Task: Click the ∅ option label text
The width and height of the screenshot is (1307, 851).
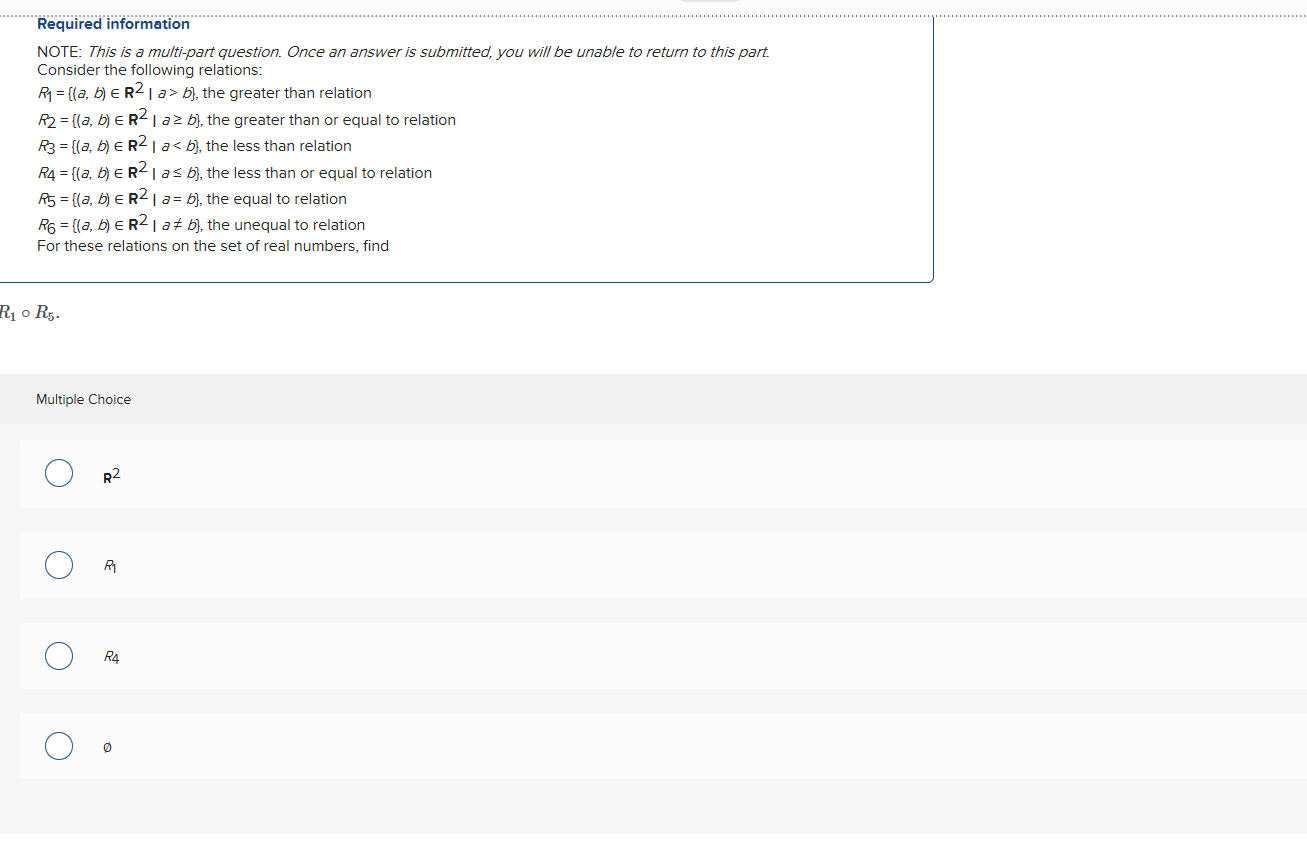Action: [x=107, y=747]
